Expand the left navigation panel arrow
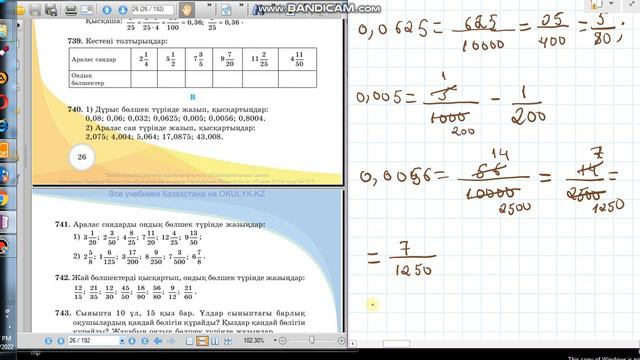The image size is (640, 360). click(19, 25)
